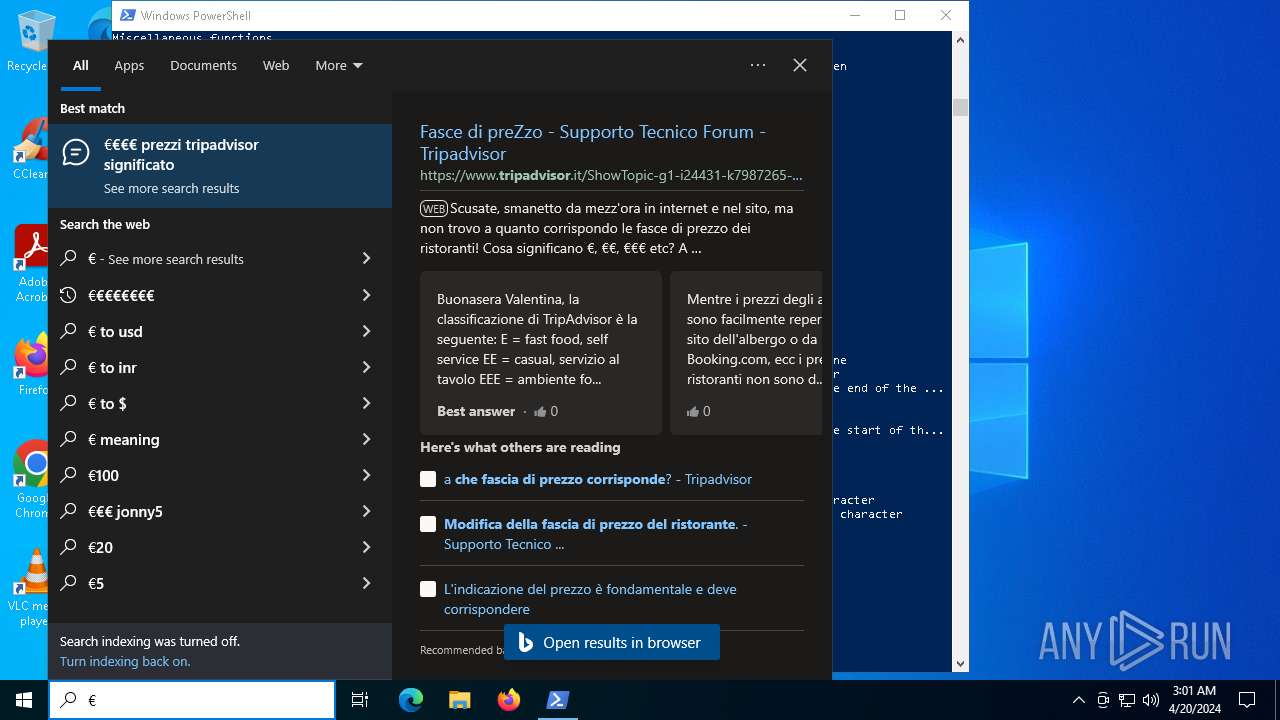Expand the '€ meaning' suggestion arrow

366,439
